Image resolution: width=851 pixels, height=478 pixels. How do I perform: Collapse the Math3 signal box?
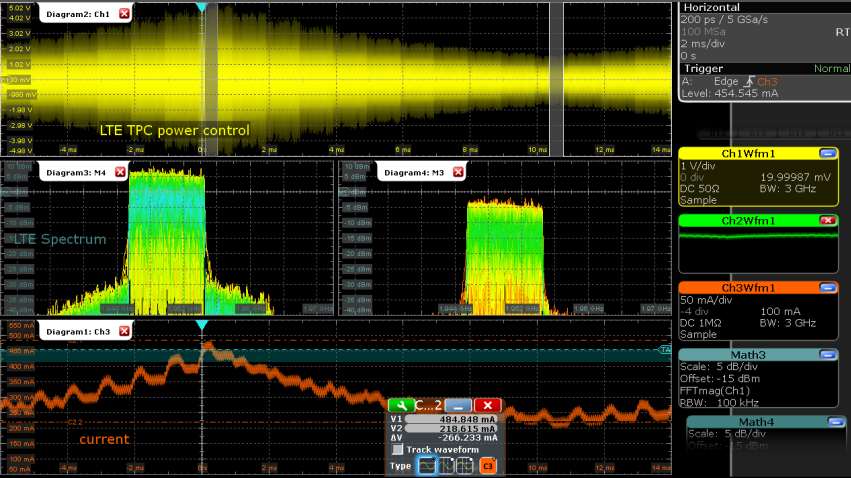click(x=827, y=355)
